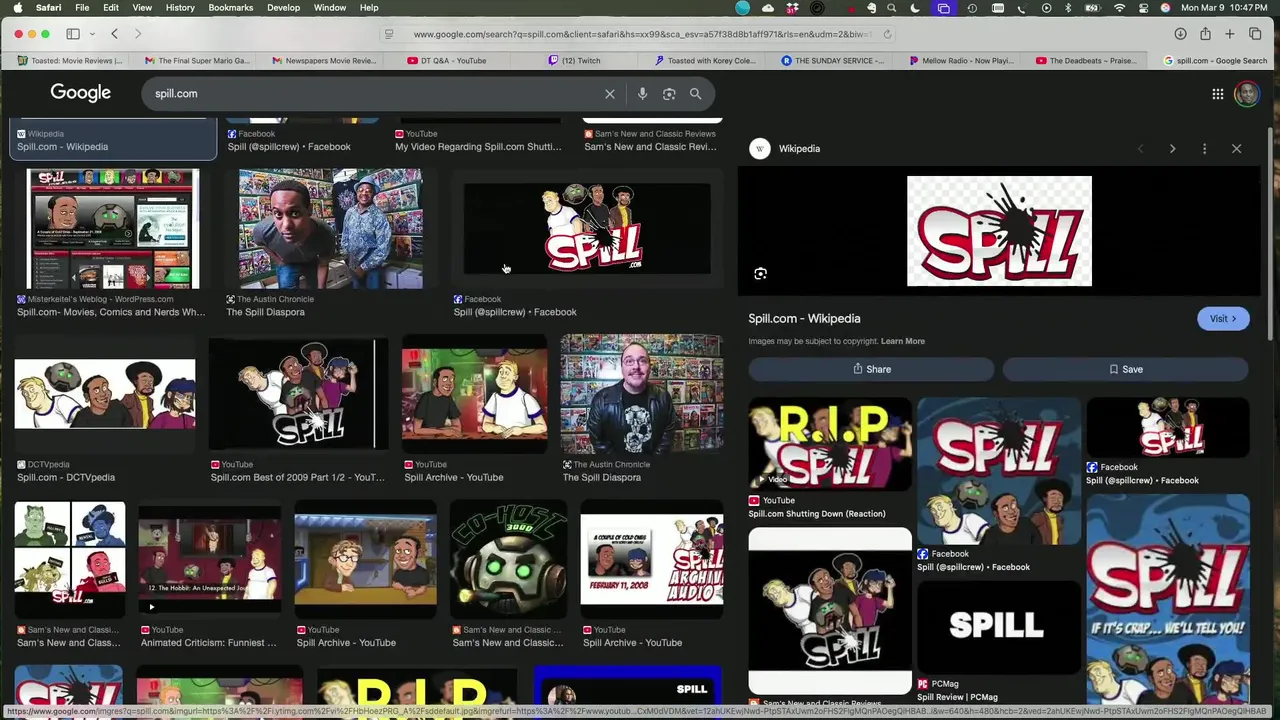Click Spill.com Shutting Down (Reaction) caption
This screenshot has width=1280, height=720.
pos(817,514)
